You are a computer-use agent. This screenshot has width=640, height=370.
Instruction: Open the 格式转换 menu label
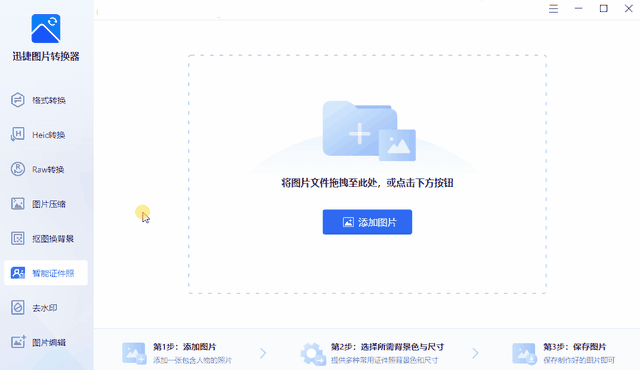point(49,100)
